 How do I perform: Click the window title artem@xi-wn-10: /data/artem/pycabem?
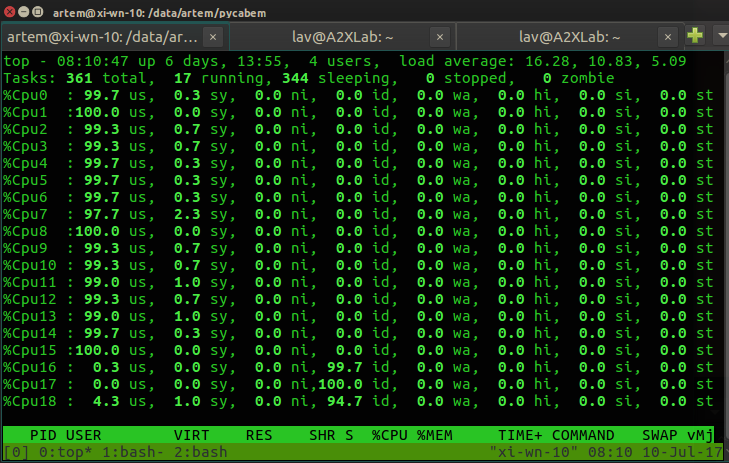click(159, 13)
